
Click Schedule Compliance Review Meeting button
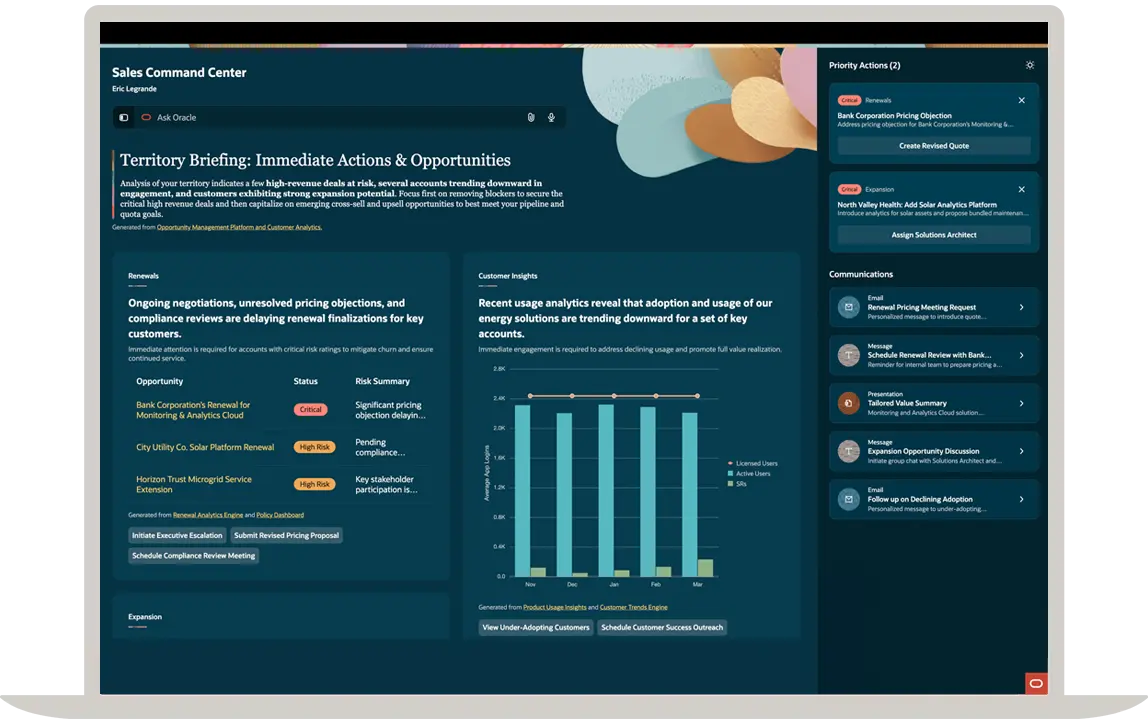click(193, 556)
